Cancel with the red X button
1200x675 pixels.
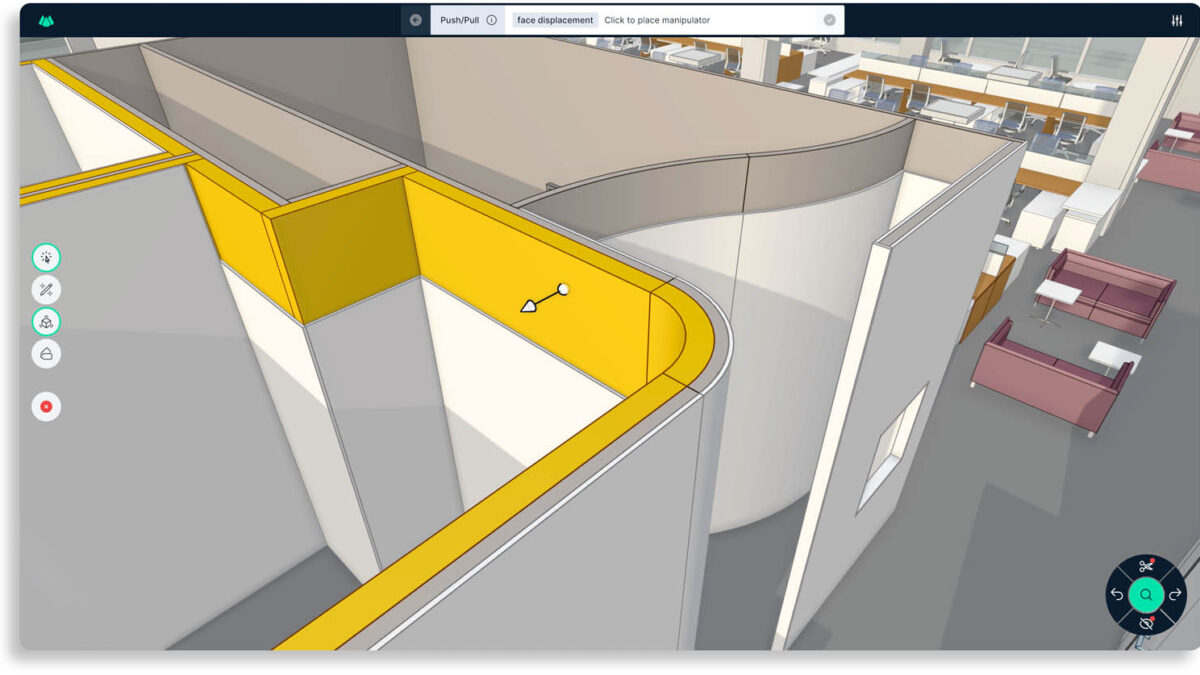click(46, 406)
